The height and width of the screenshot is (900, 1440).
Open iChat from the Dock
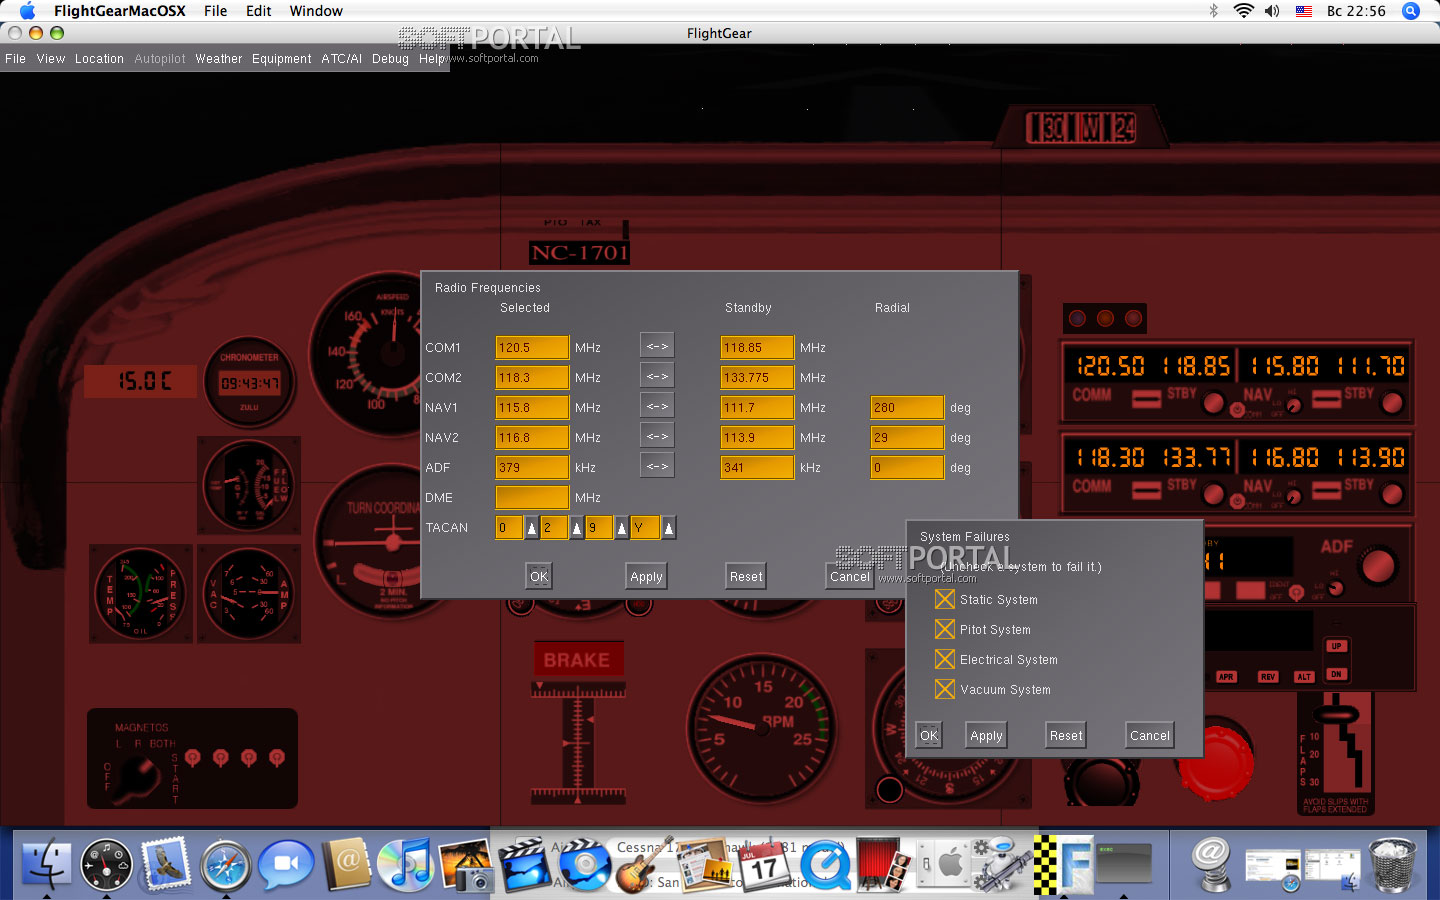[x=286, y=864]
